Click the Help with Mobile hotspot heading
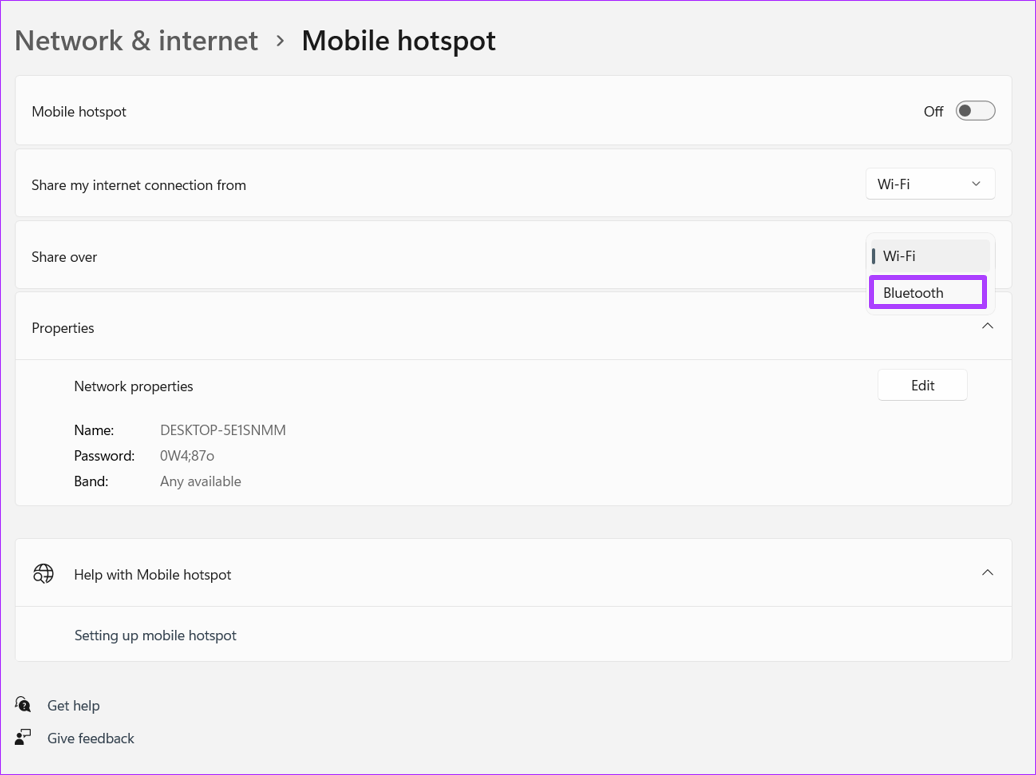 point(153,575)
